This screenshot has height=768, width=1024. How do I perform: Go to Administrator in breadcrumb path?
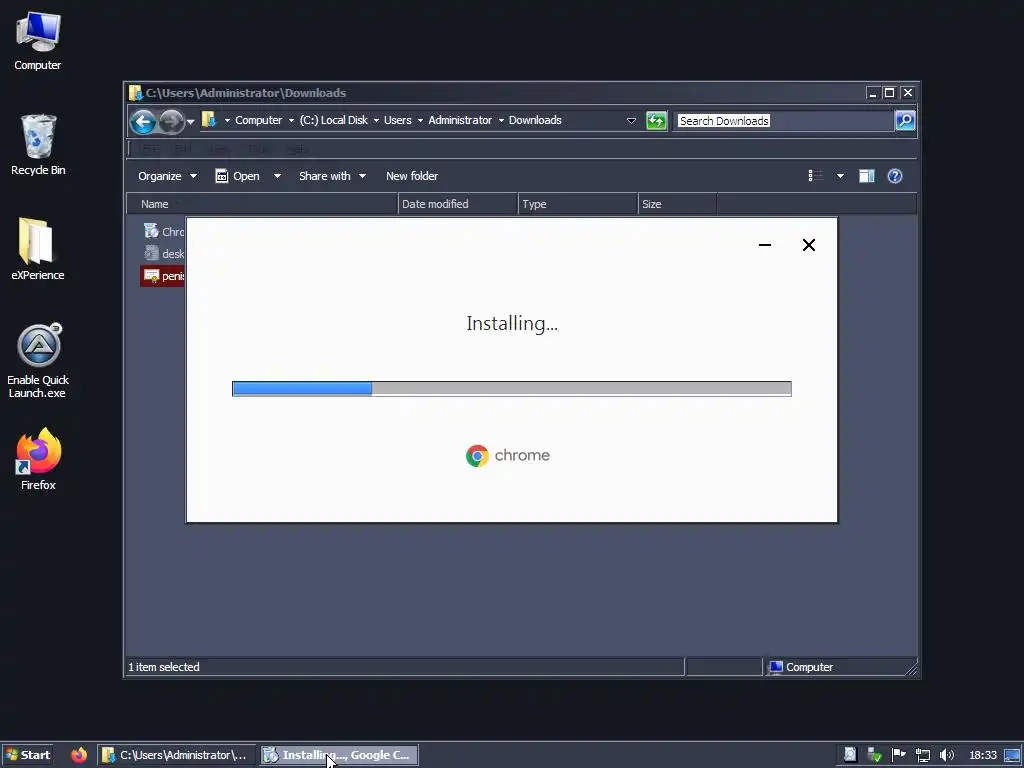(460, 120)
